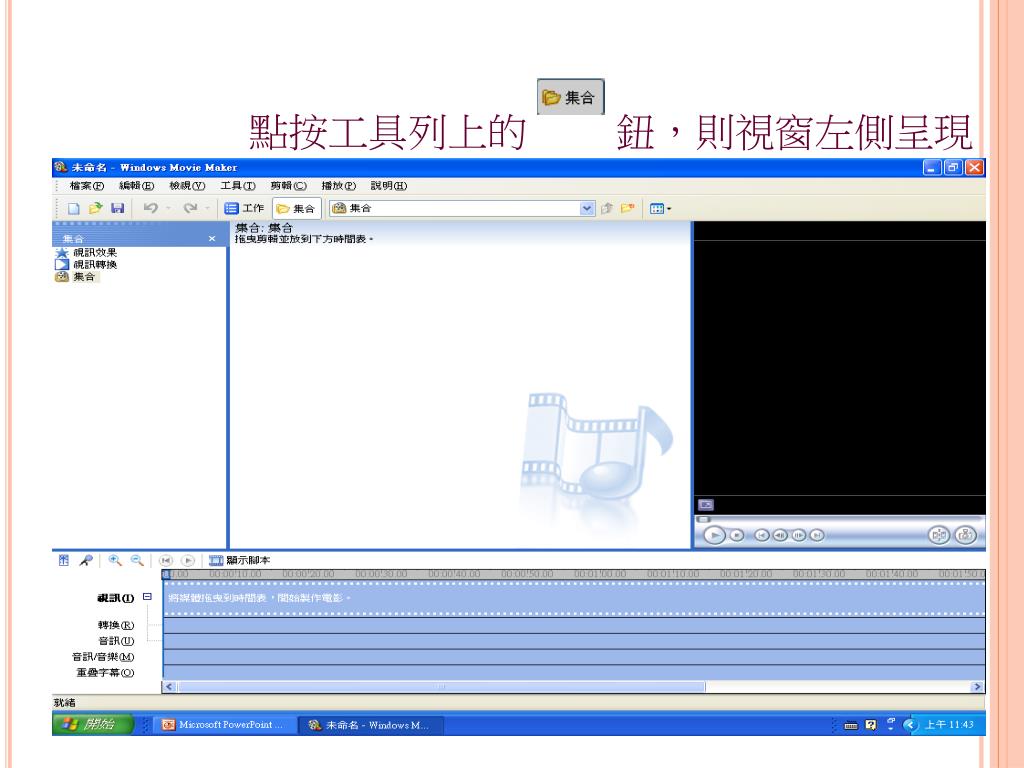Screen dimensions: 1024x768
Task: Open the 播放(P) menu
Action: 339,186
